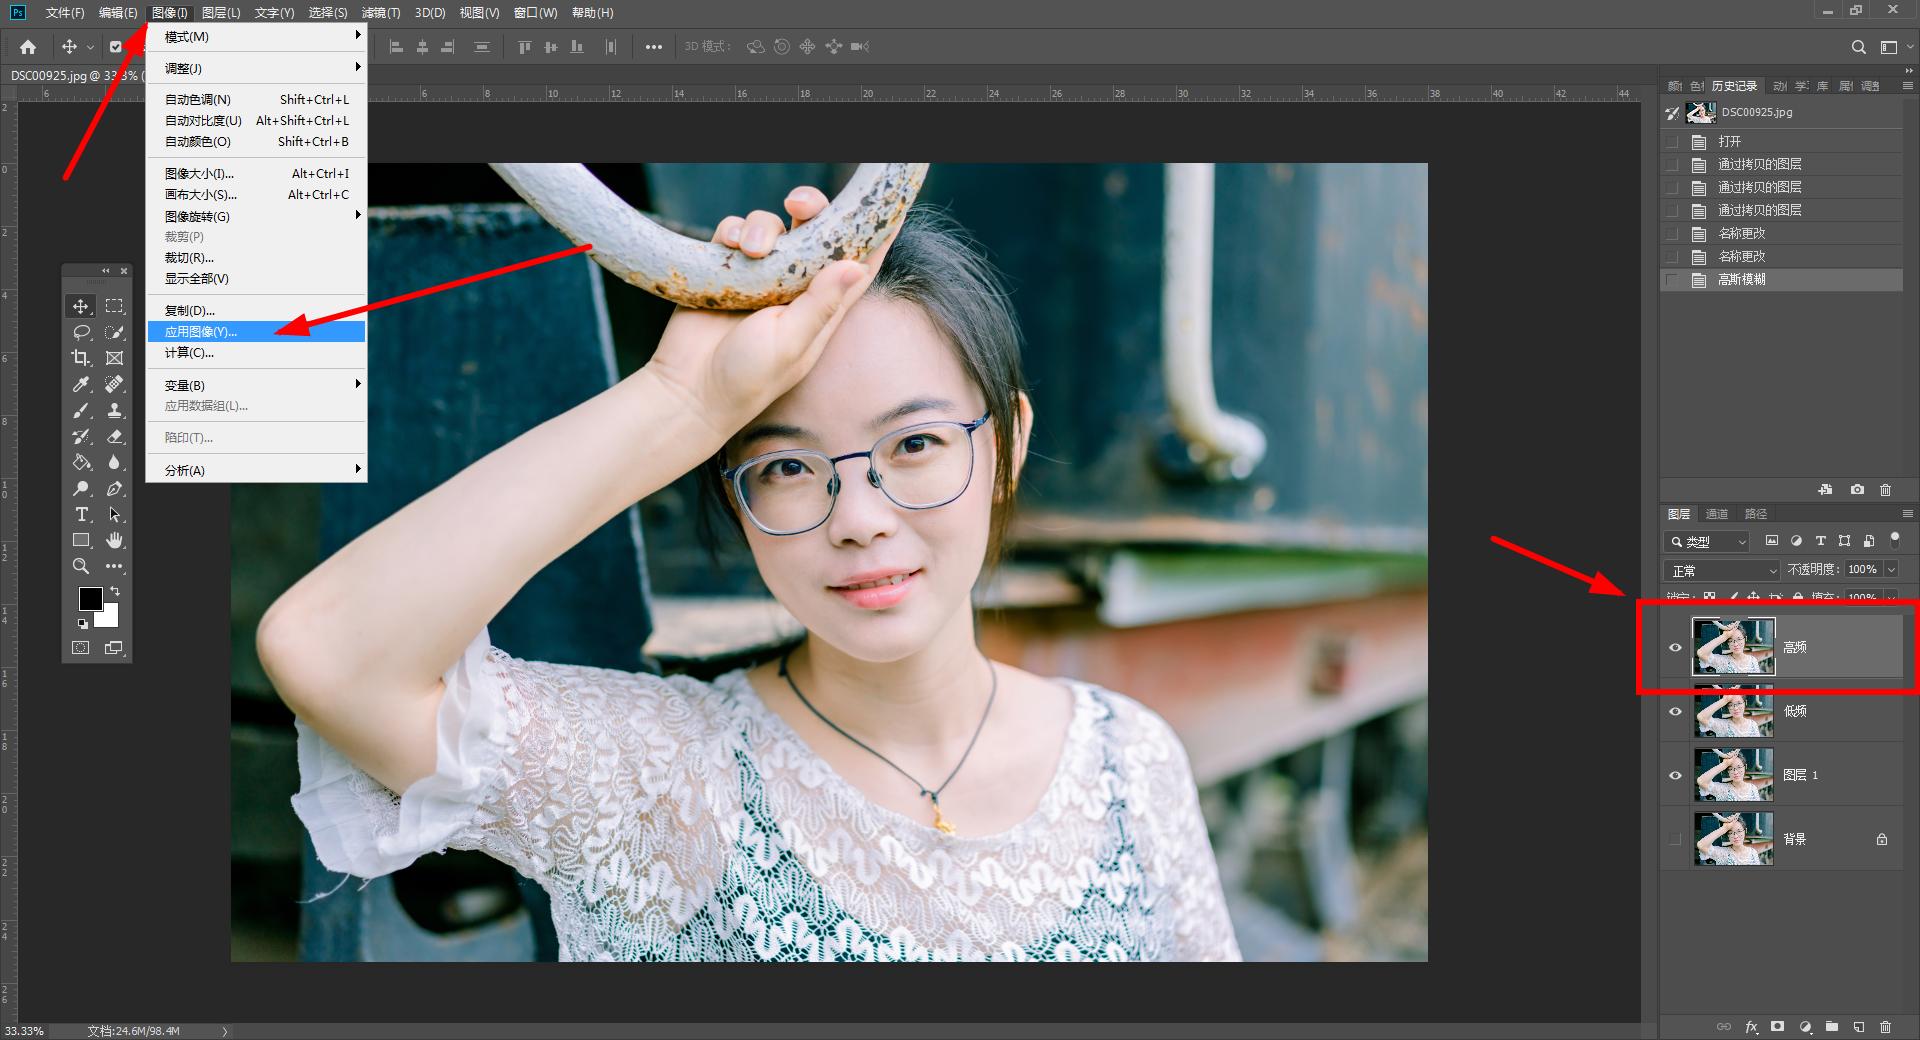The width and height of the screenshot is (1920, 1040).
Task: Select the Rectangular Marquee tool
Action: click(x=115, y=306)
